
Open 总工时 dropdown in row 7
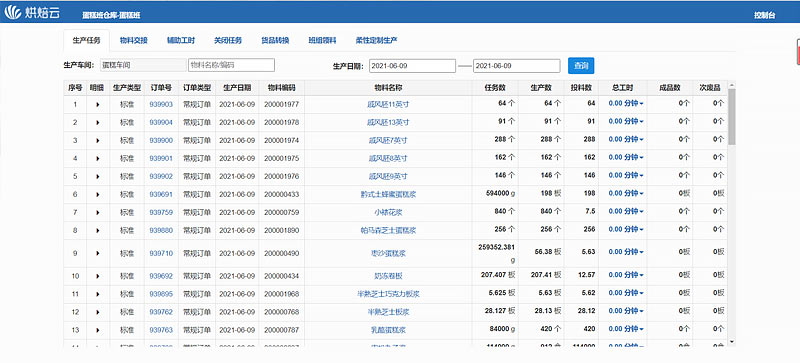coord(626,211)
